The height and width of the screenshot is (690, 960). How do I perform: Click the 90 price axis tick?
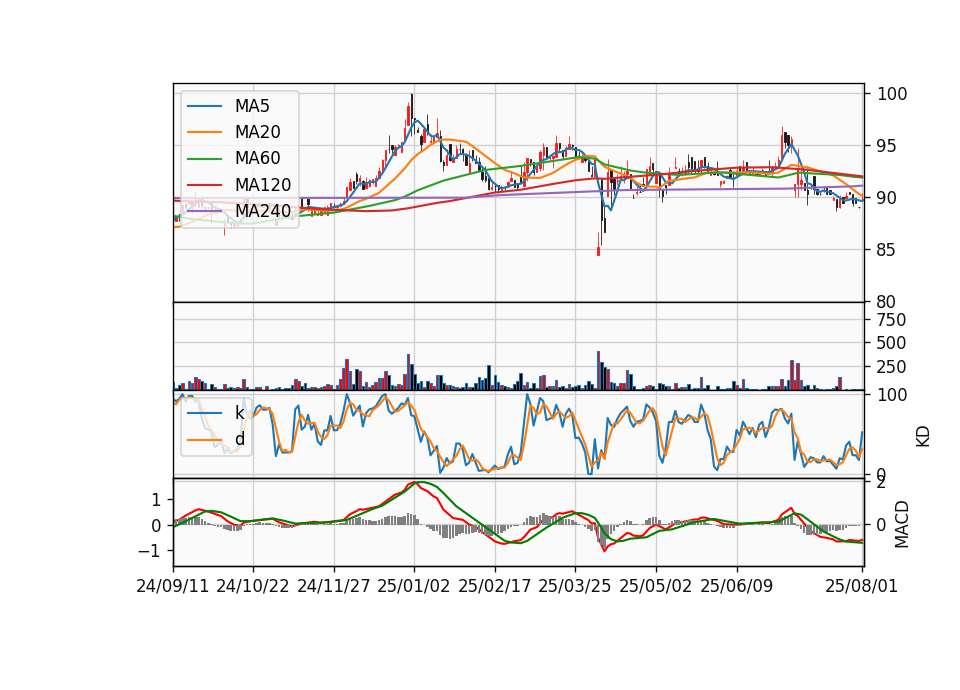point(887,198)
